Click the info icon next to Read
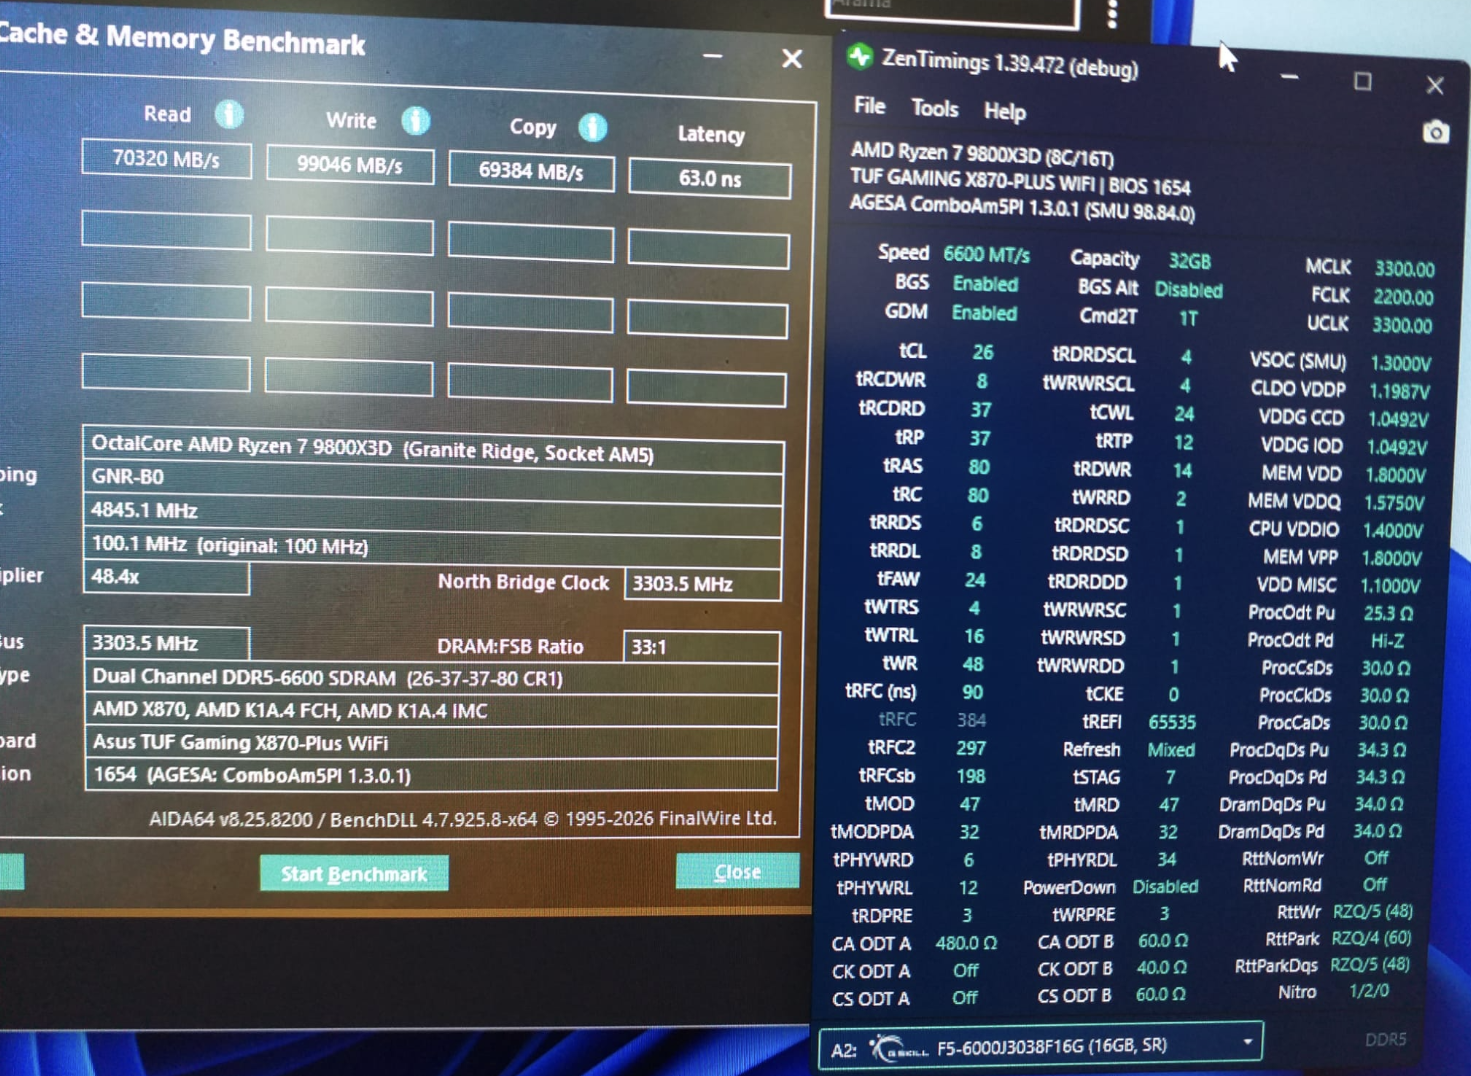The height and width of the screenshot is (1076, 1471). point(229,115)
